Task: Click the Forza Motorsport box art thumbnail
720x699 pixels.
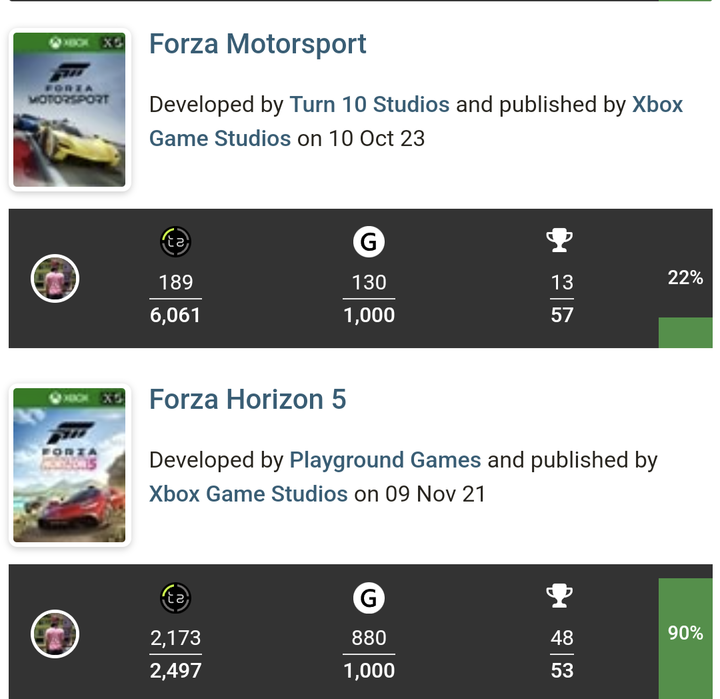Action: click(69, 110)
